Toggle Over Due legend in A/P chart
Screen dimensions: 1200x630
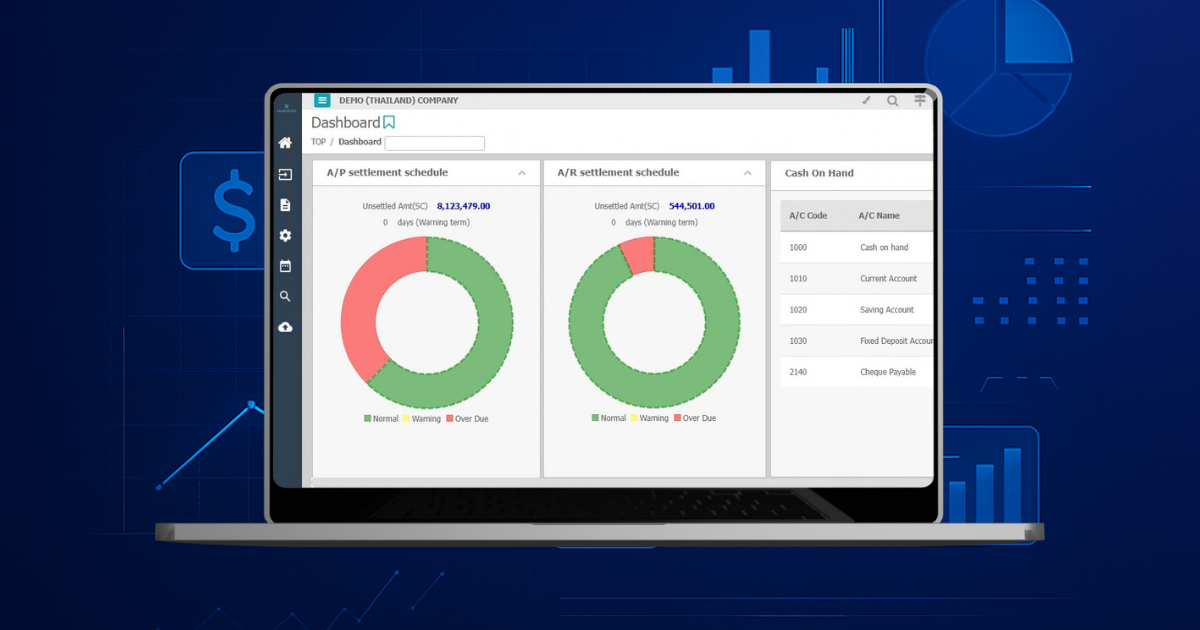pos(467,419)
